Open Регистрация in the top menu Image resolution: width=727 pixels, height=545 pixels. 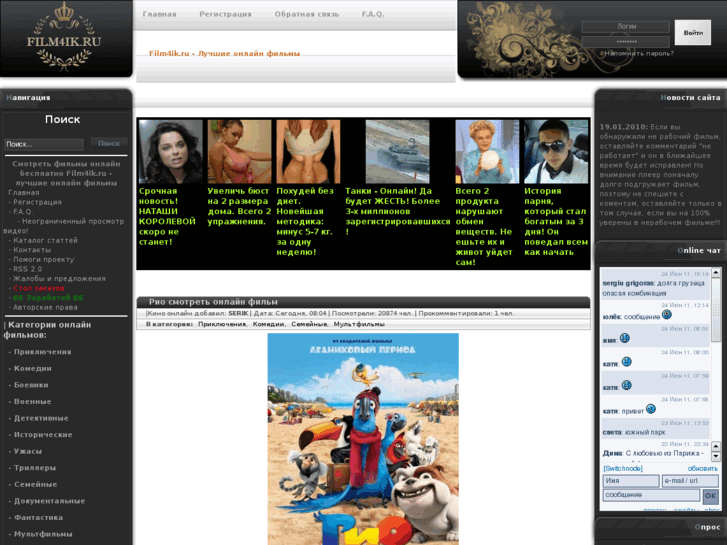pyautogui.click(x=225, y=14)
